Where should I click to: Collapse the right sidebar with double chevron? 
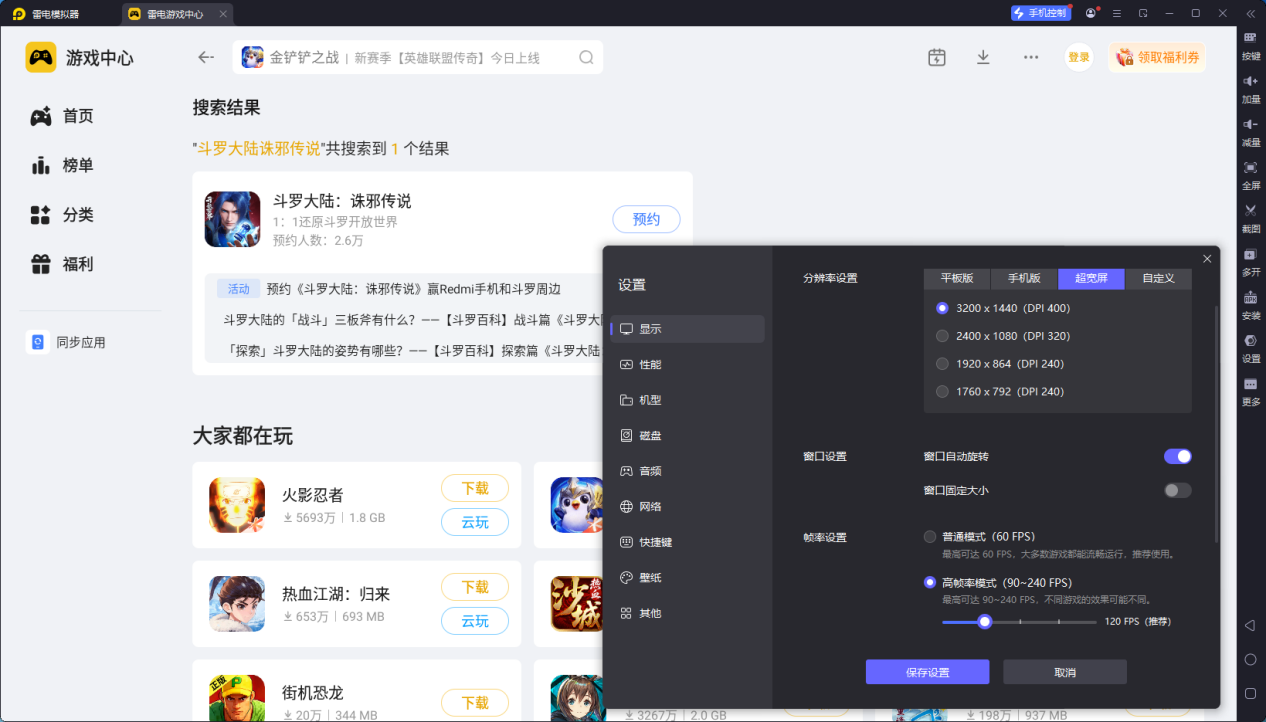click(x=1250, y=13)
